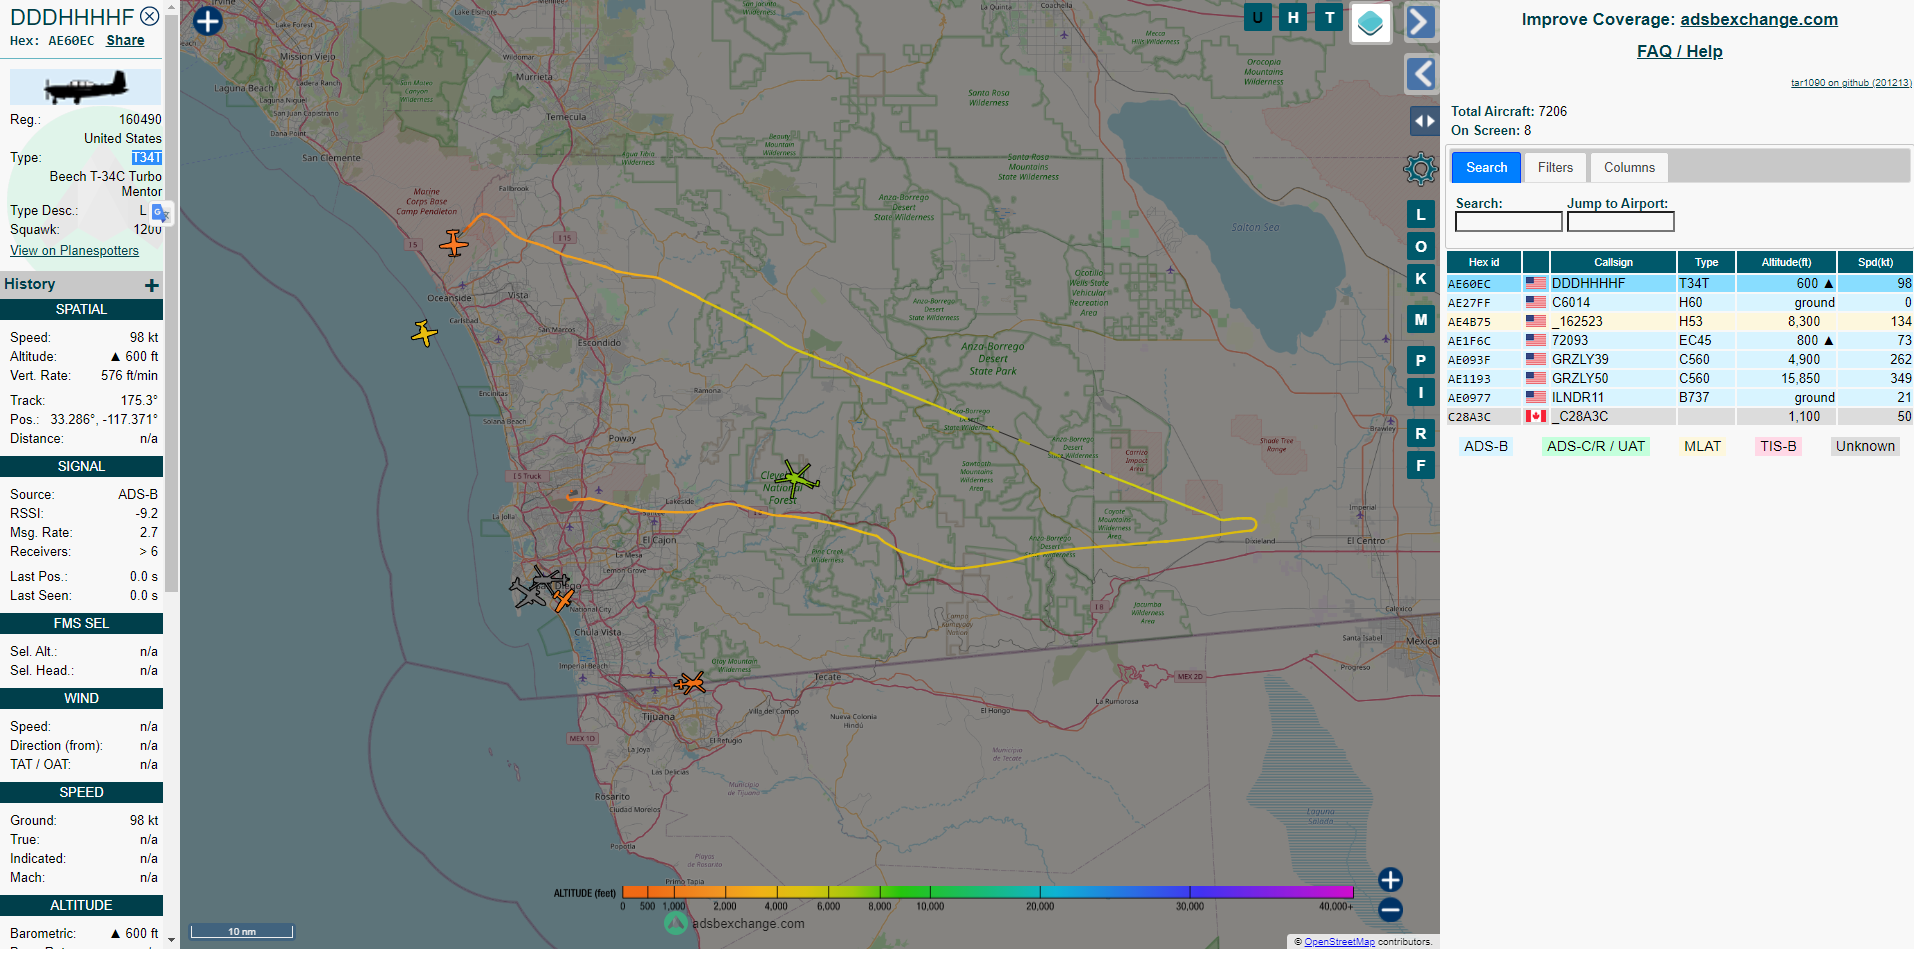
Task: Open map settings gear
Action: [x=1420, y=169]
